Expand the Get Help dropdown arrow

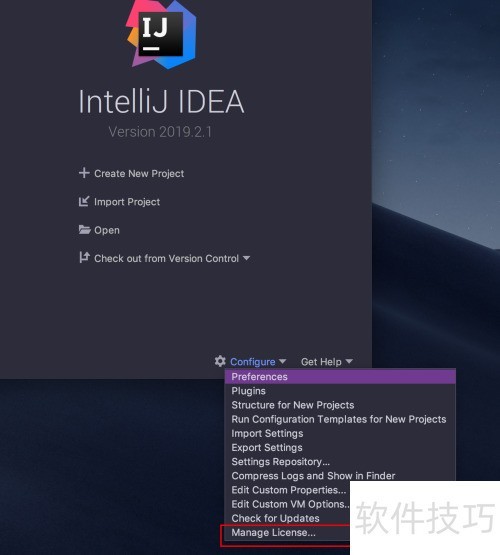pos(349,361)
